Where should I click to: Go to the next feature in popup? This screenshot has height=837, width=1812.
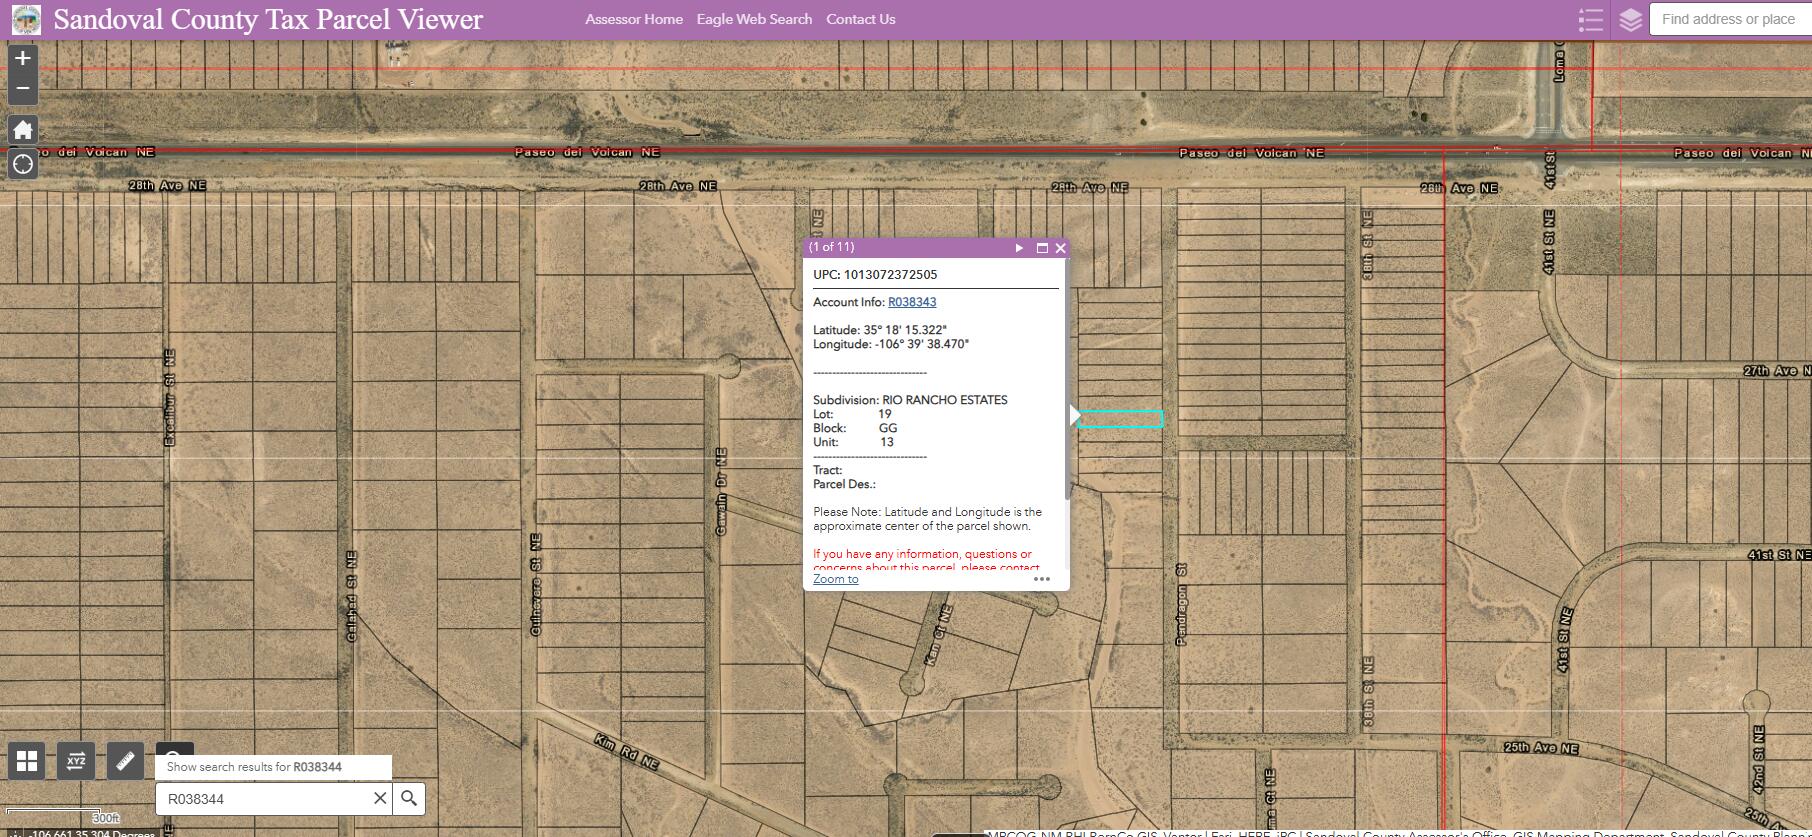[x=1019, y=248]
